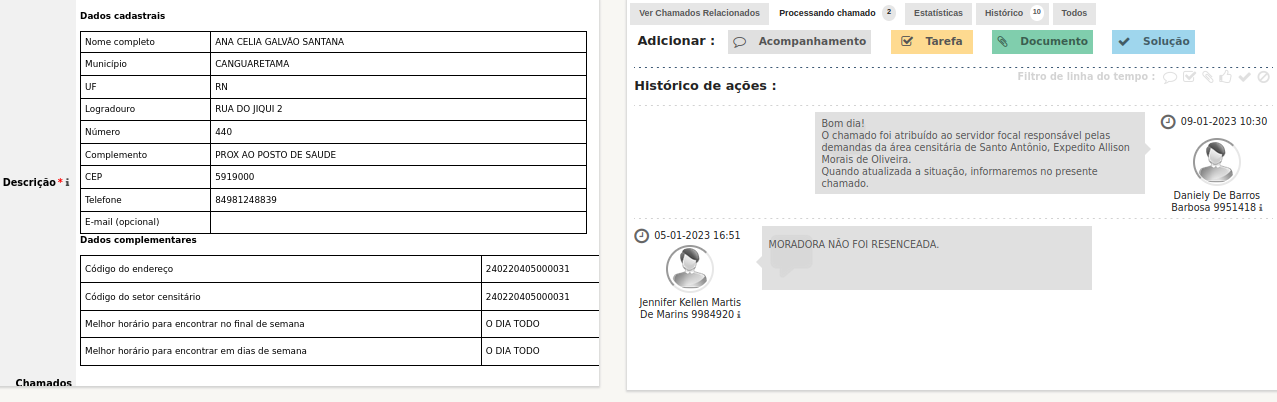
Task: Select the CANGUARETAMA município cell
Action: click(x=398, y=64)
